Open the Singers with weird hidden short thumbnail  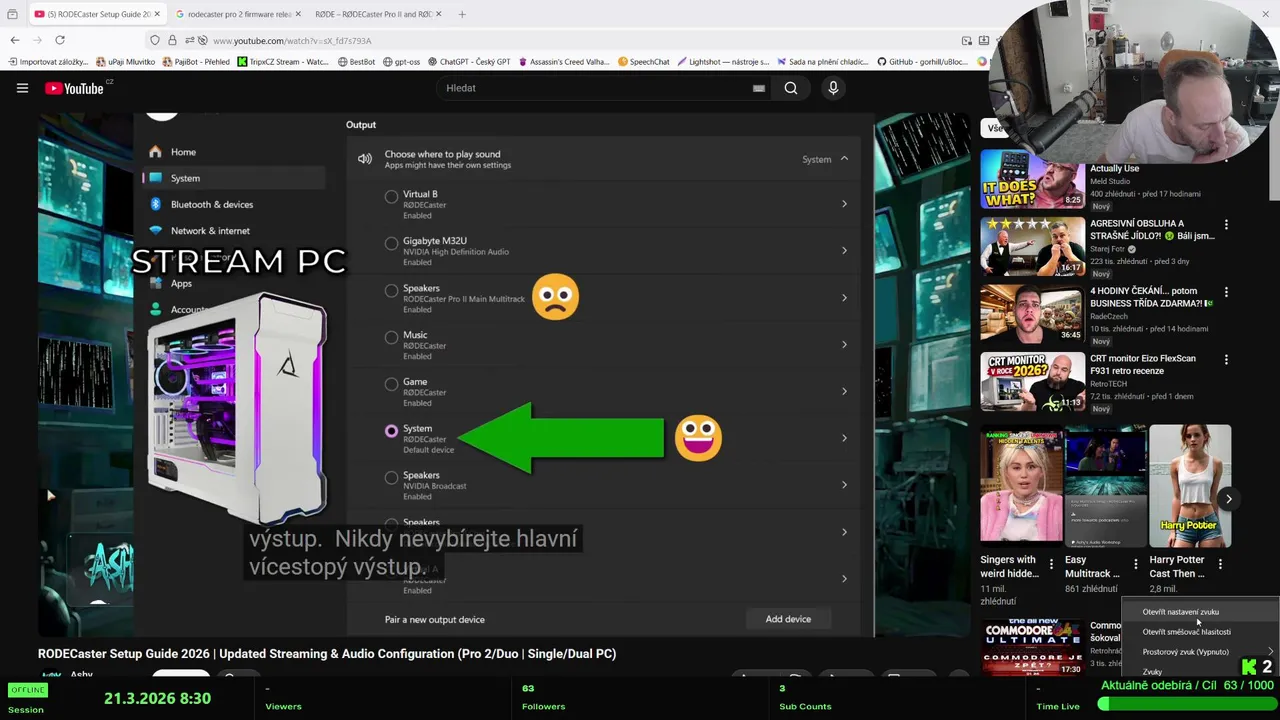(1021, 484)
